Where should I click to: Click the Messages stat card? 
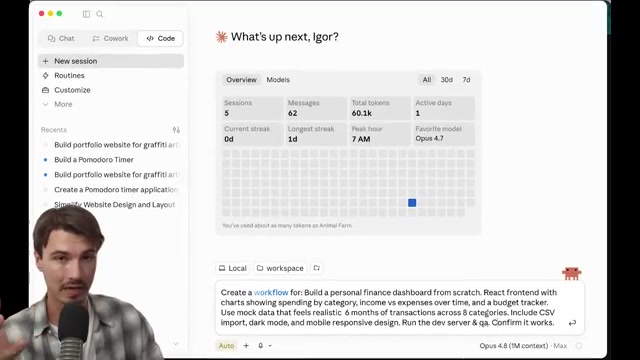[316, 108]
